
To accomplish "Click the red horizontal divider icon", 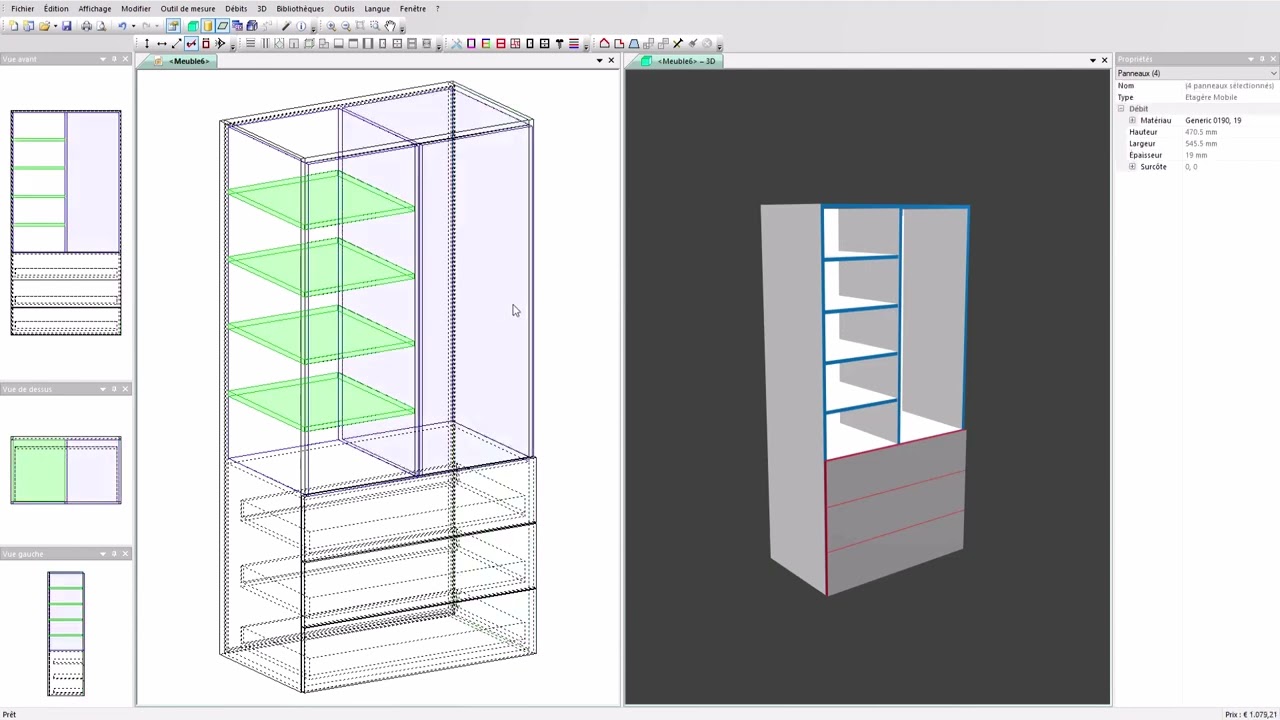I will pos(501,44).
